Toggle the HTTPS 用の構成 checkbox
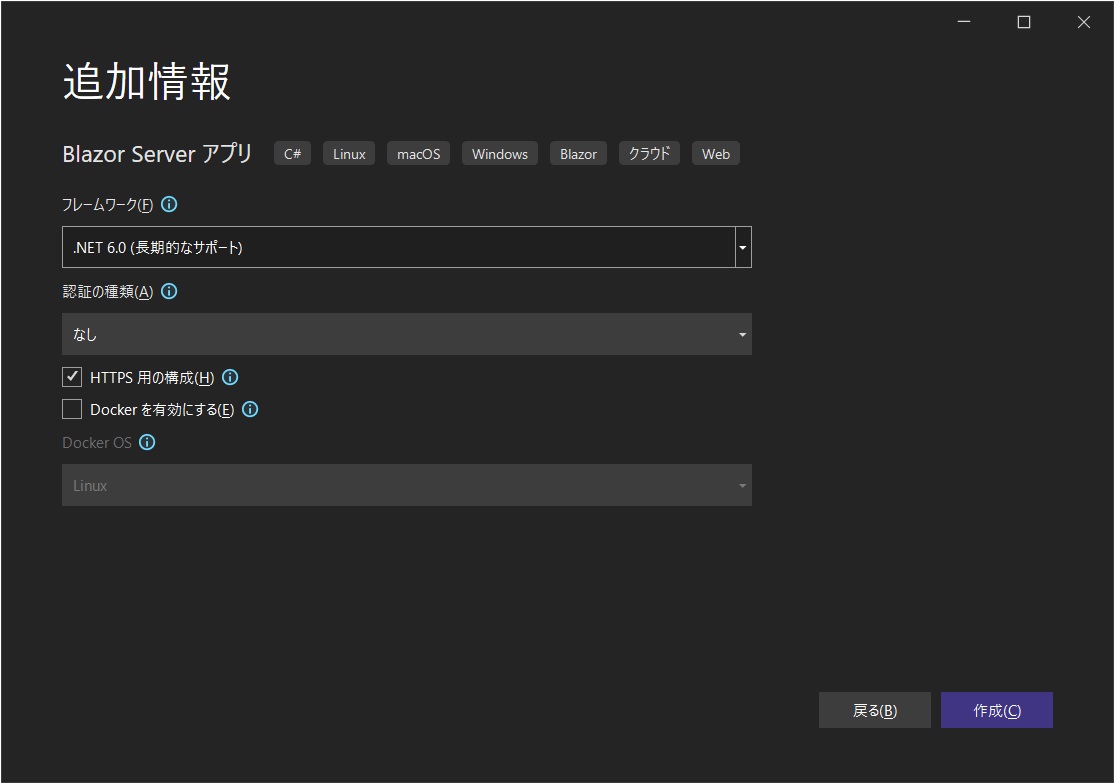The width and height of the screenshot is (1115, 784). (x=72, y=377)
